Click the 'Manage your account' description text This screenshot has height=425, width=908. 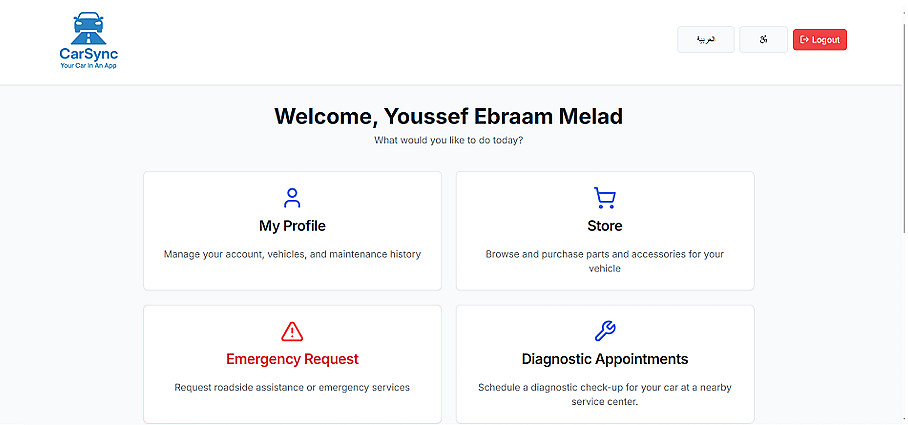(x=292, y=254)
